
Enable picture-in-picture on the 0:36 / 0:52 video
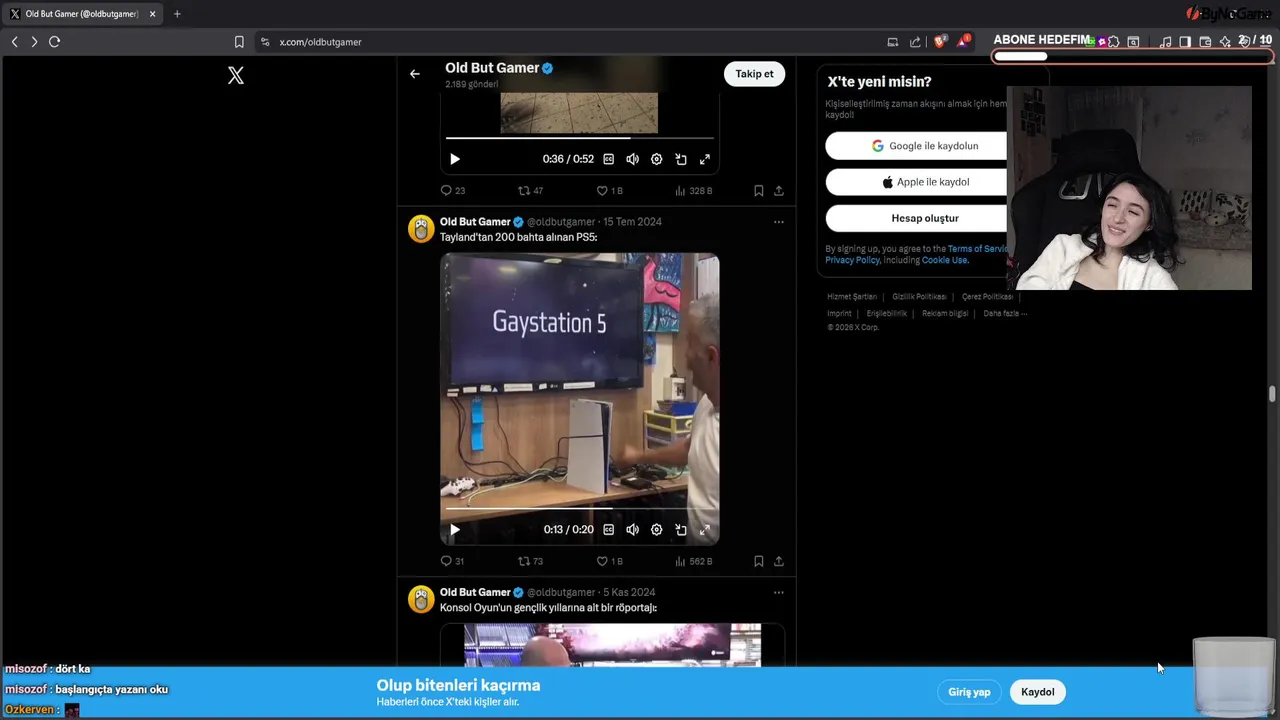click(681, 159)
